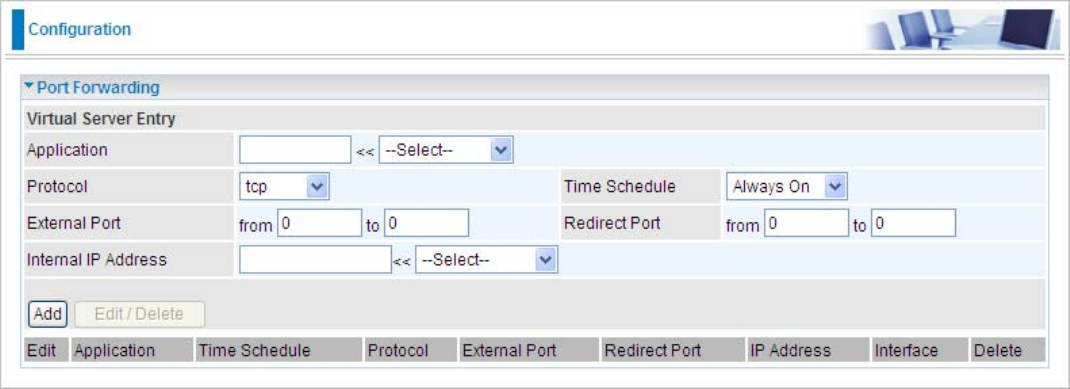Collapse the Port Forwarding section triangle
This screenshot has width=1070, height=389.
pos(29,87)
